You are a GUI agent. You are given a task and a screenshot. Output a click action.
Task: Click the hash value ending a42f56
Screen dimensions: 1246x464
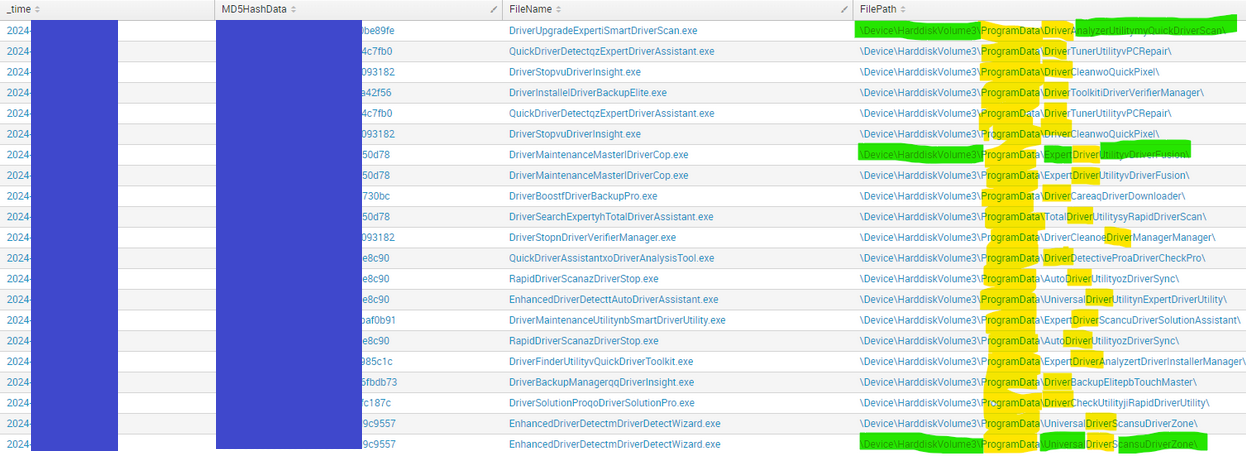click(x=376, y=93)
